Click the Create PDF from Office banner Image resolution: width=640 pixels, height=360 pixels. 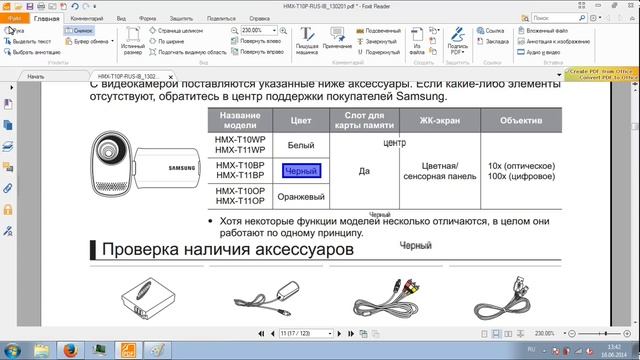tap(602, 74)
